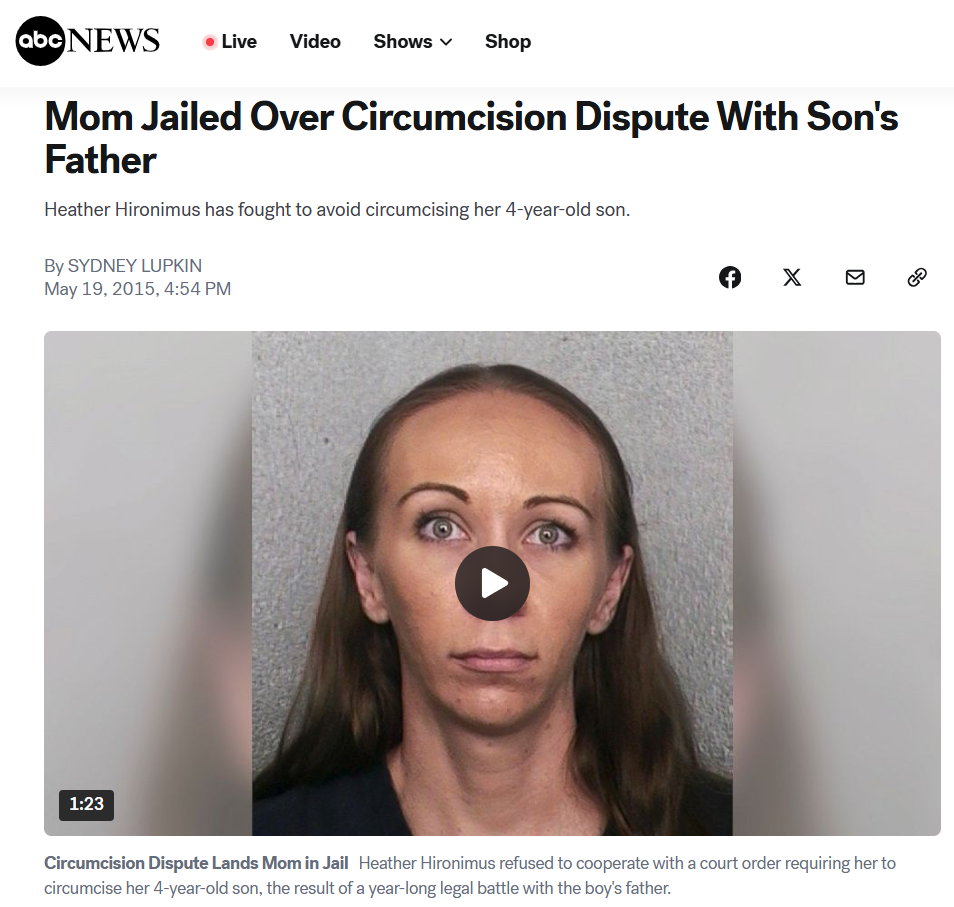Image resolution: width=954 pixels, height=907 pixels.
Task: Expand the Shows dropdown chevron
Action: tap(446, 42)
